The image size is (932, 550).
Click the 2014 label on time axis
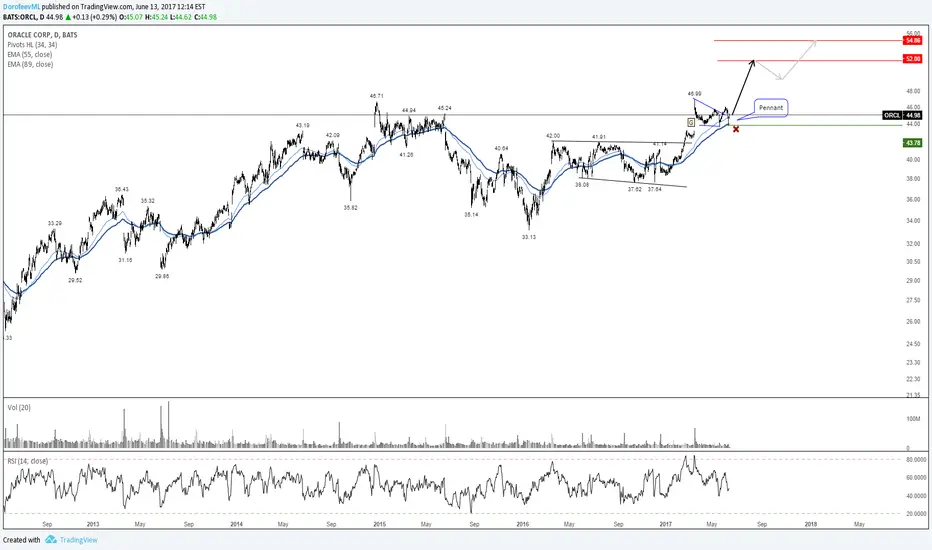point(237,524)
